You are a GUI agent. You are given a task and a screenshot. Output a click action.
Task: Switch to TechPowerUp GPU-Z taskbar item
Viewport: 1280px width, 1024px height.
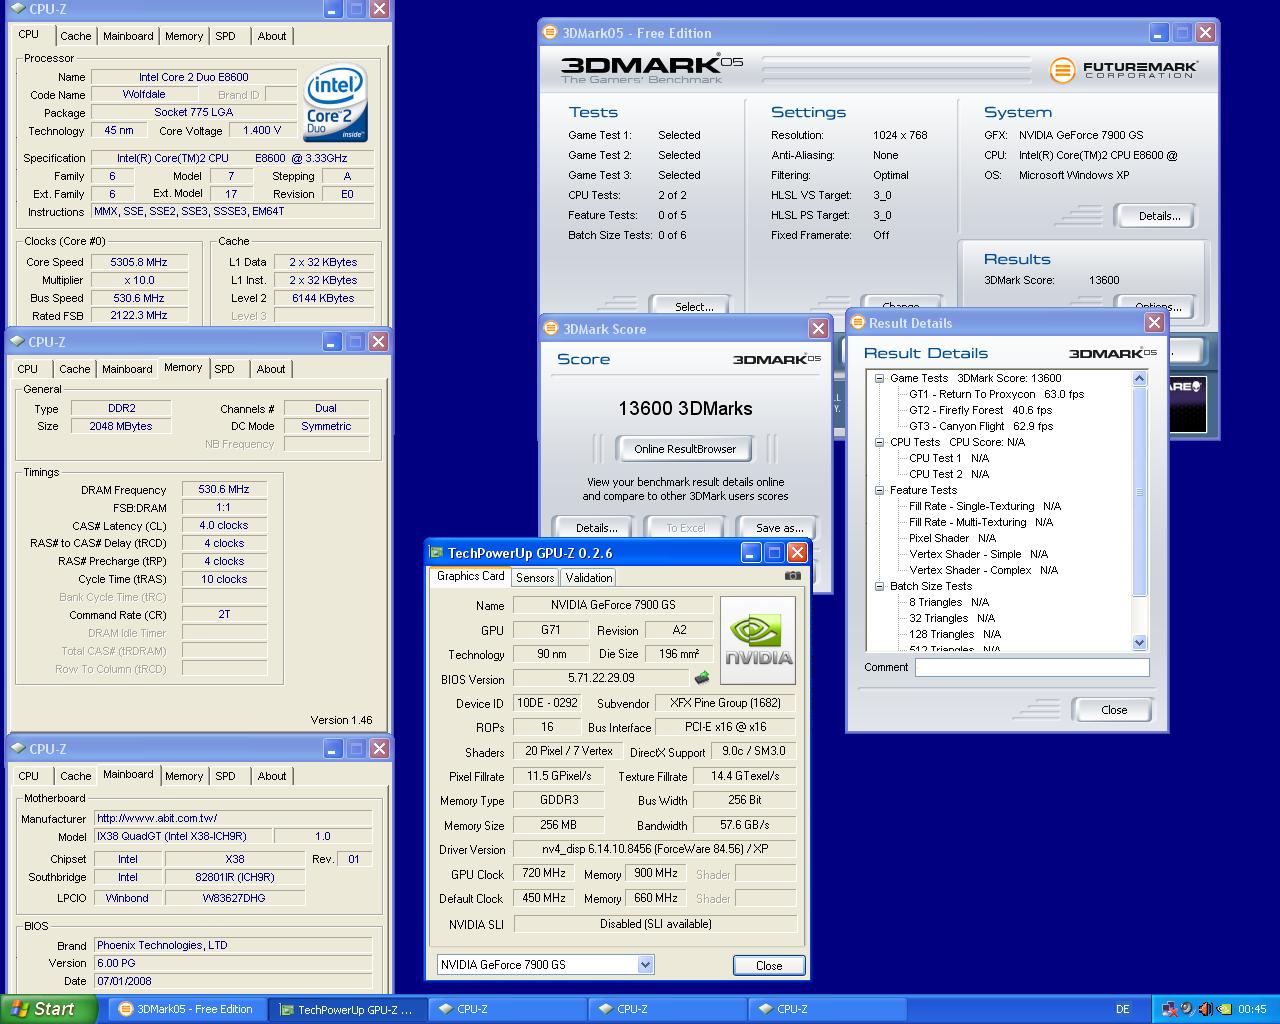(347, 1009)
